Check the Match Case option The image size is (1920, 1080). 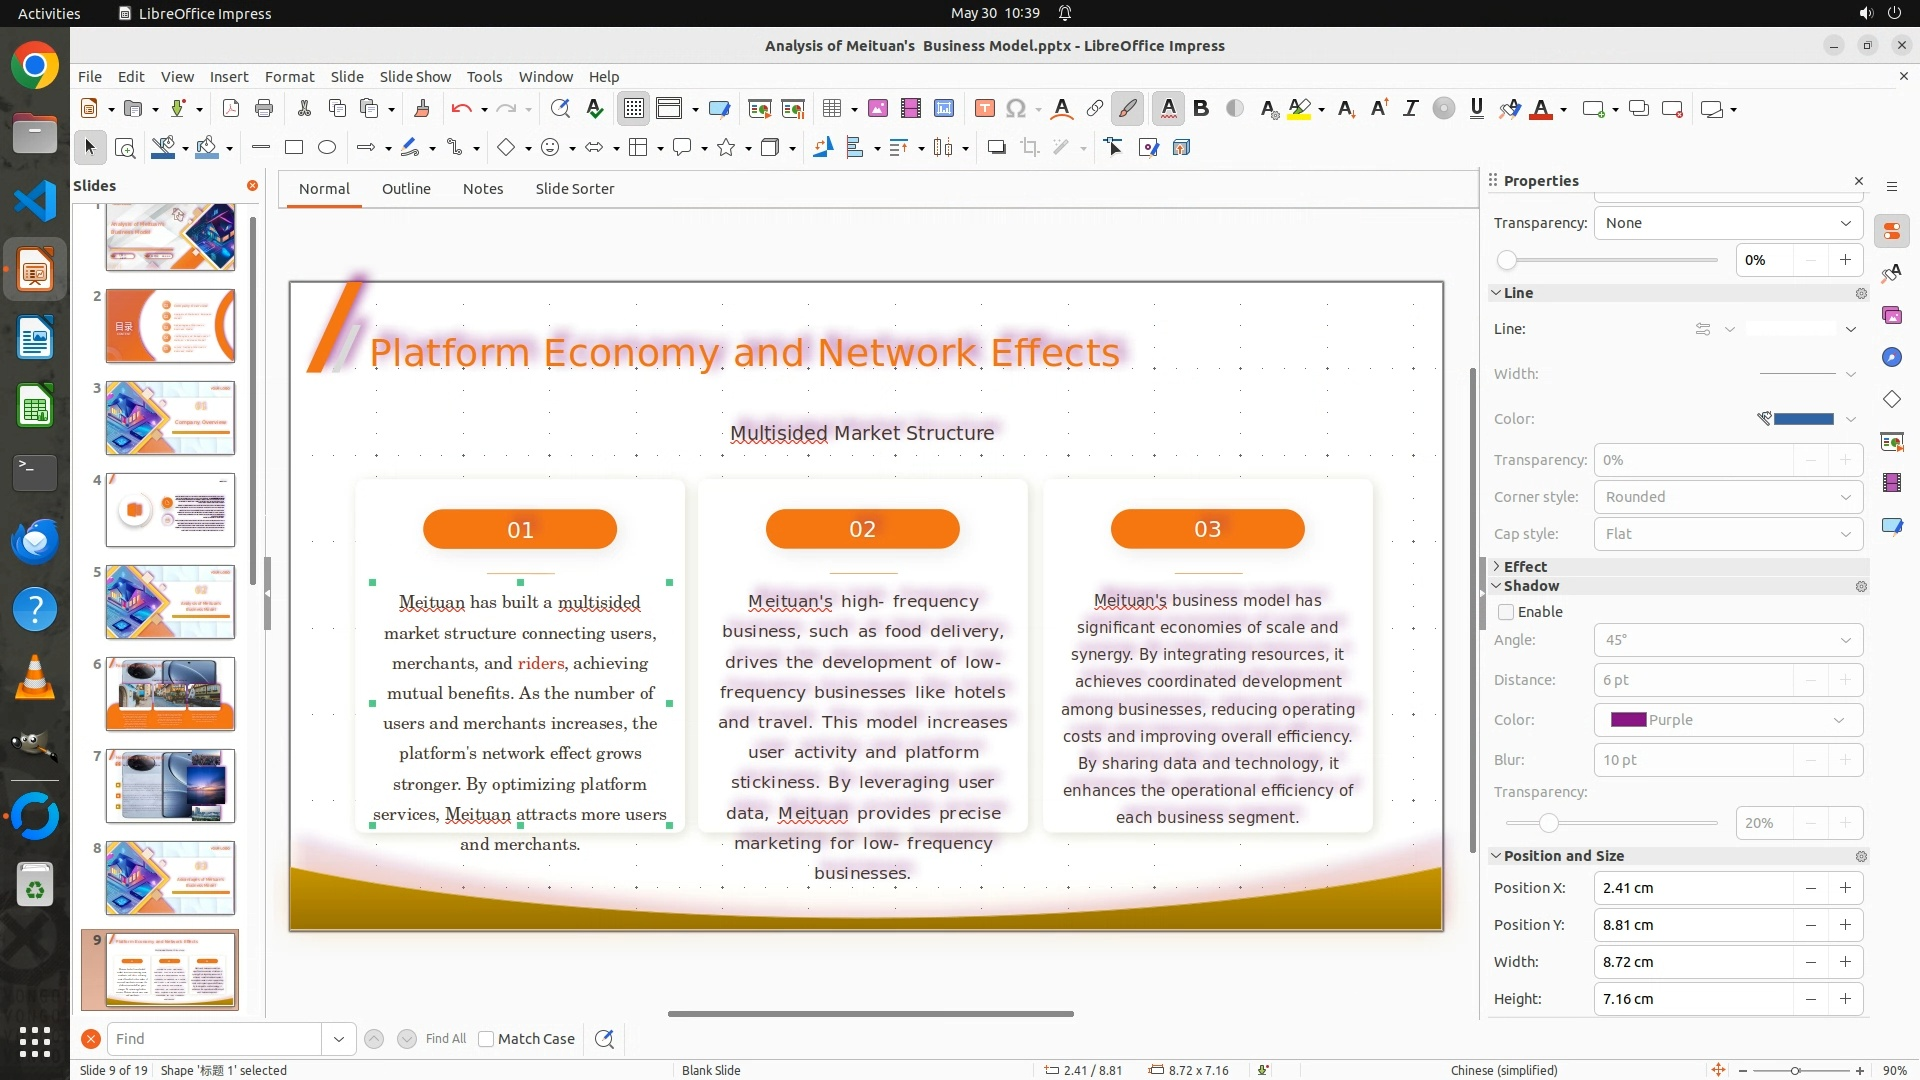pos(486,1039)
